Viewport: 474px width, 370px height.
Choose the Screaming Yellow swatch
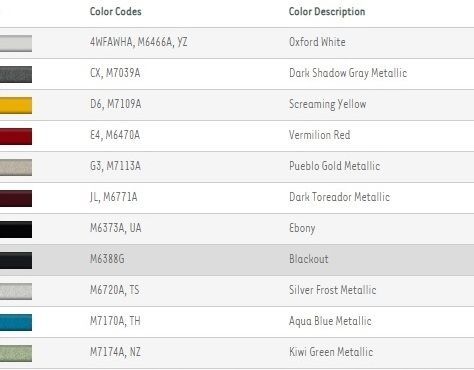point(16,105)
